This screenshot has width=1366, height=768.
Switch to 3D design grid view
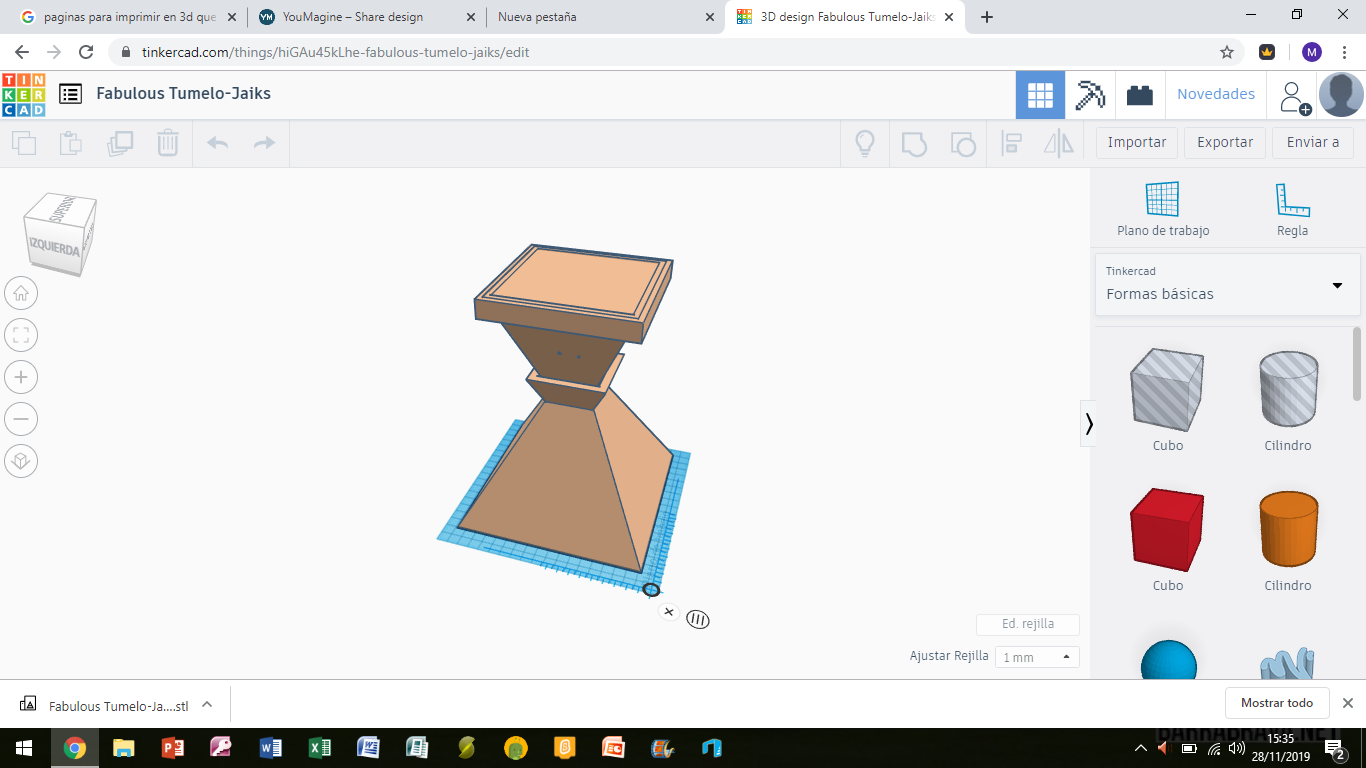tap(1040, 95)
